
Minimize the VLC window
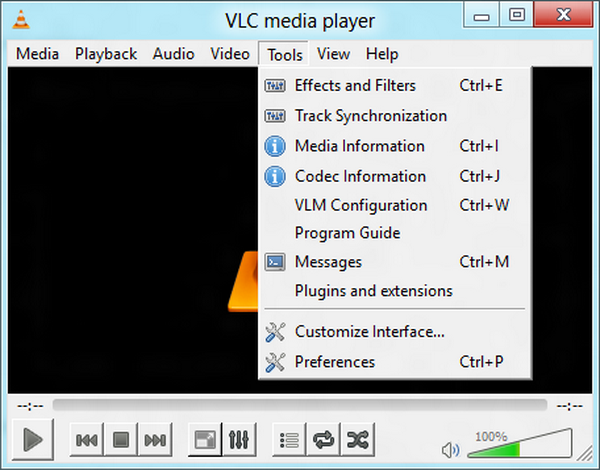click(481, 15)
